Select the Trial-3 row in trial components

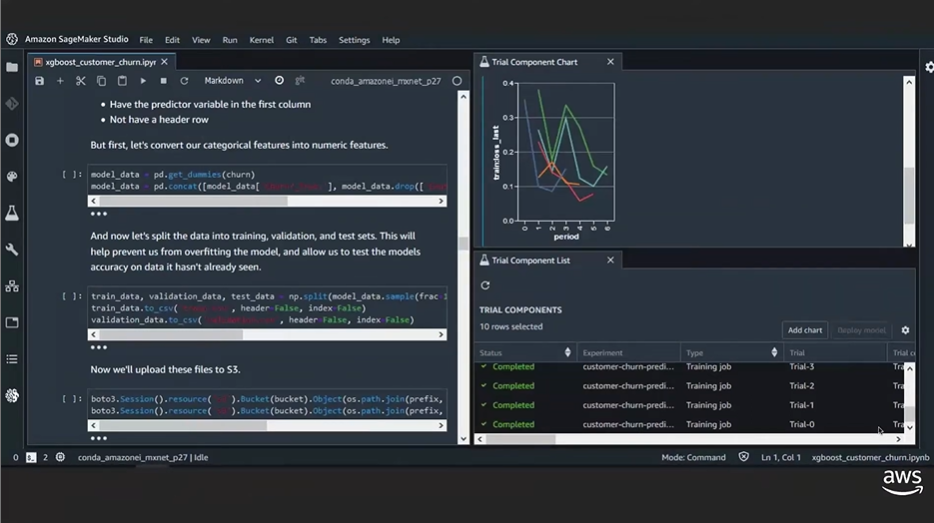point(689,367)
